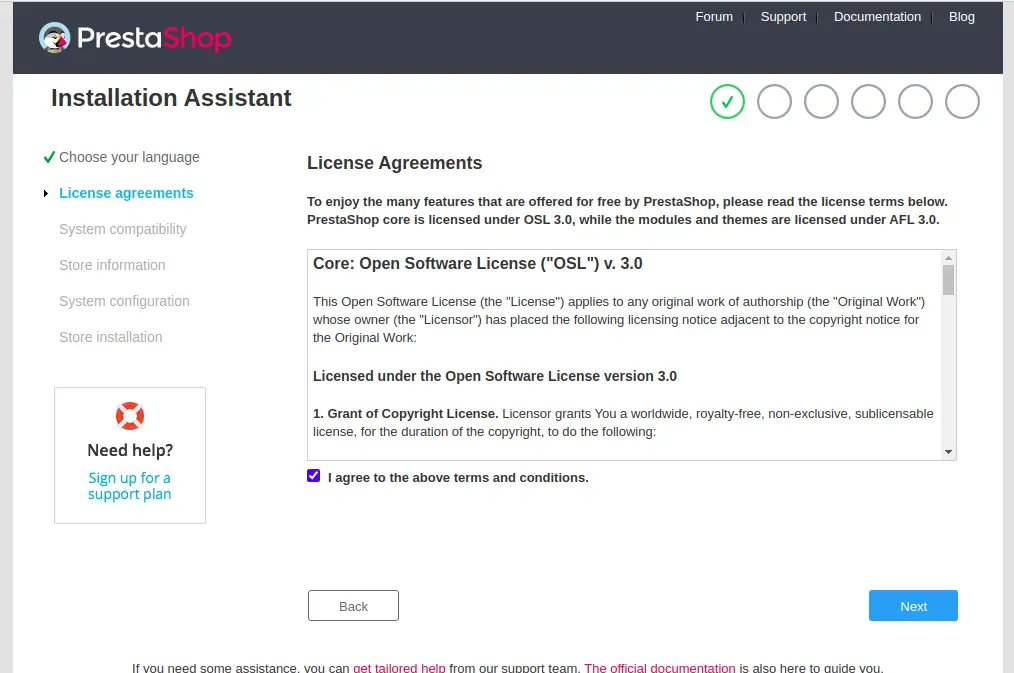Select License agreements step

(126, 193)
